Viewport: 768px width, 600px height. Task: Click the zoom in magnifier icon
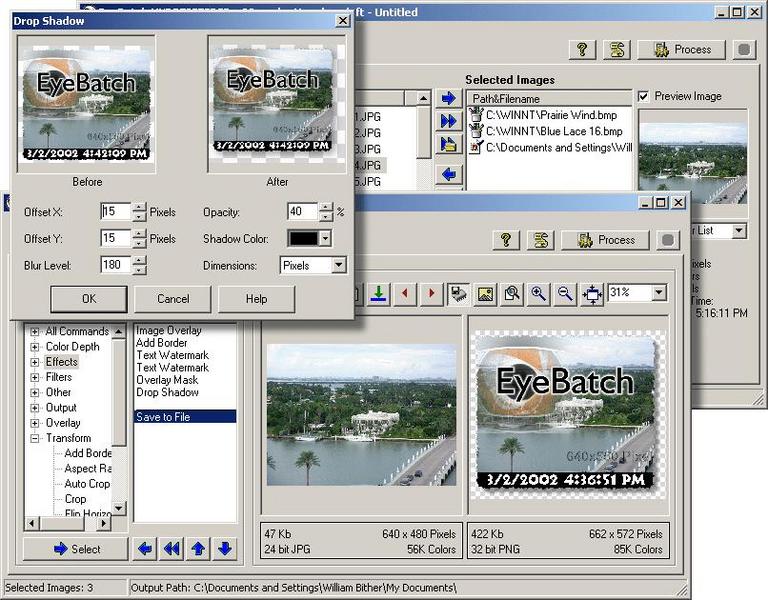[539, 293]
